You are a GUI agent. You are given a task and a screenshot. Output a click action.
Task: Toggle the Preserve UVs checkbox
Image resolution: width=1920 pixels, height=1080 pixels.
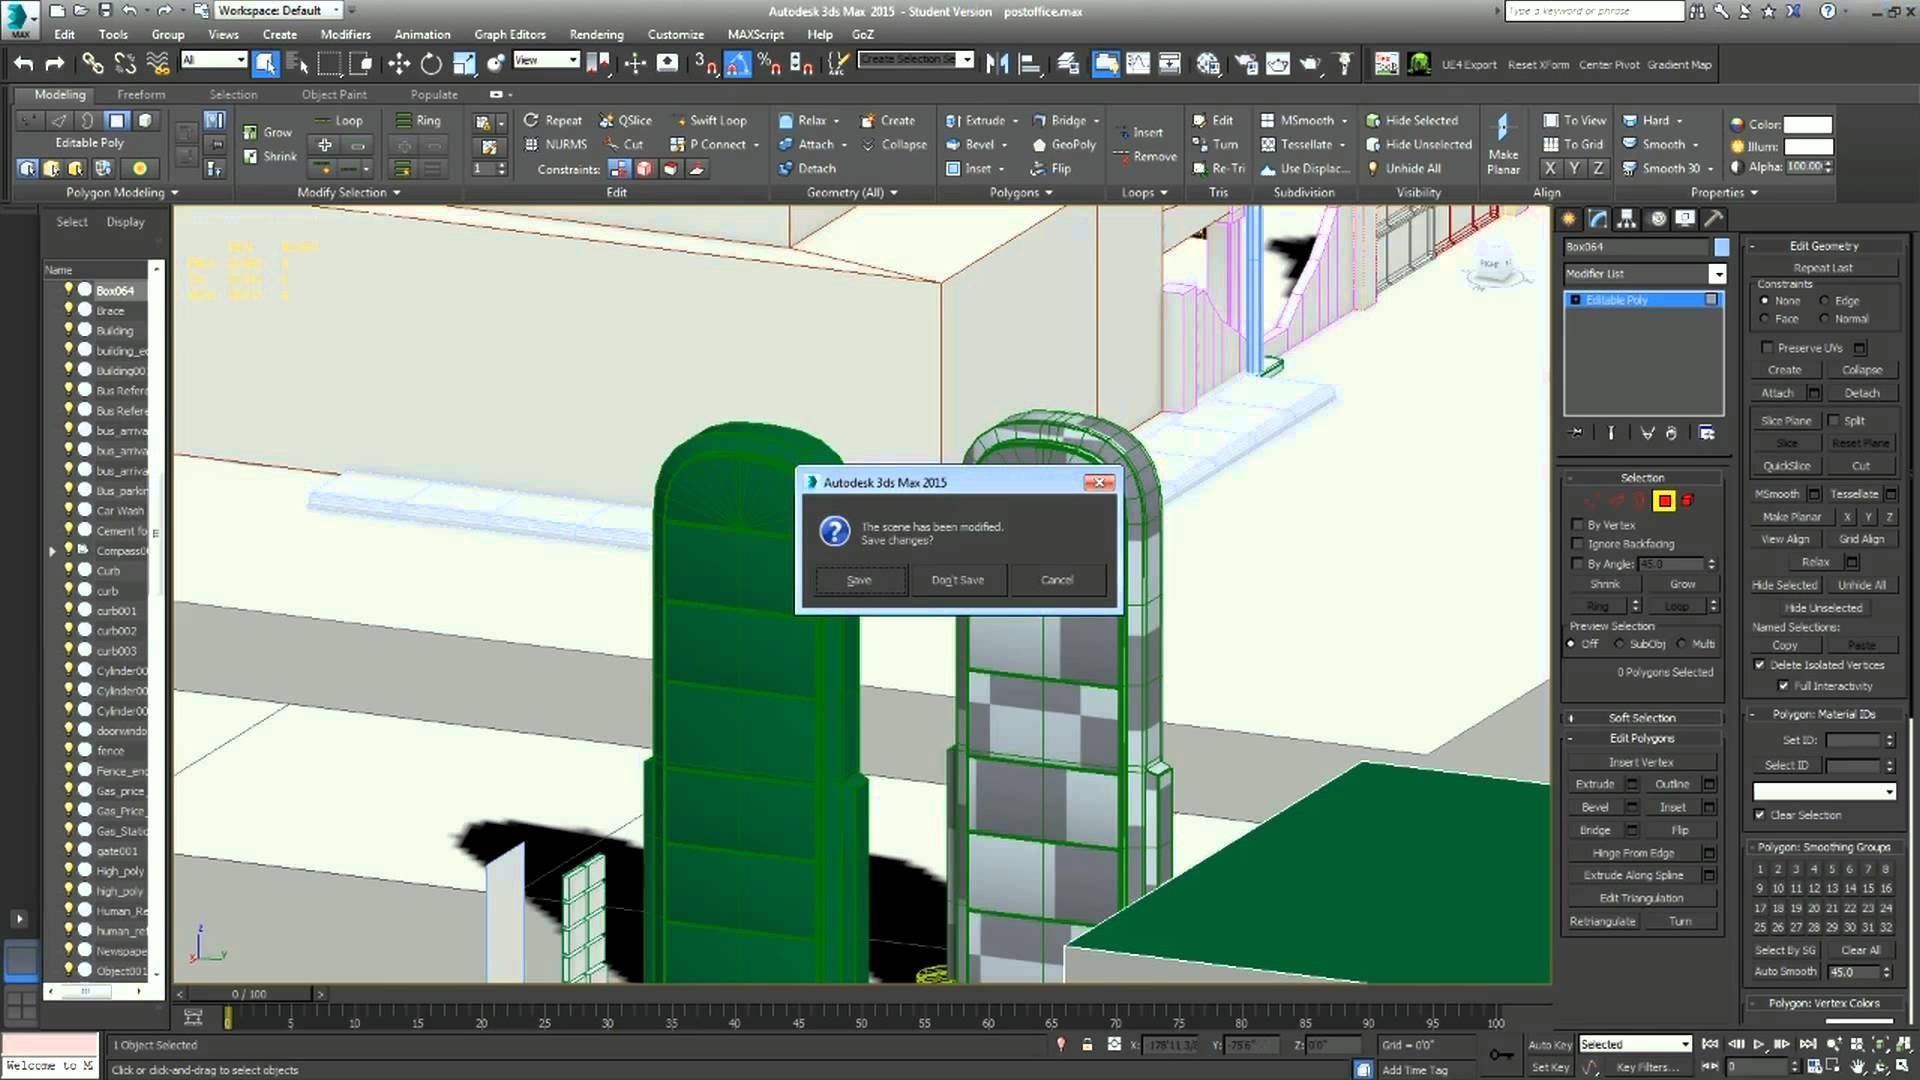click(1767, 348)
